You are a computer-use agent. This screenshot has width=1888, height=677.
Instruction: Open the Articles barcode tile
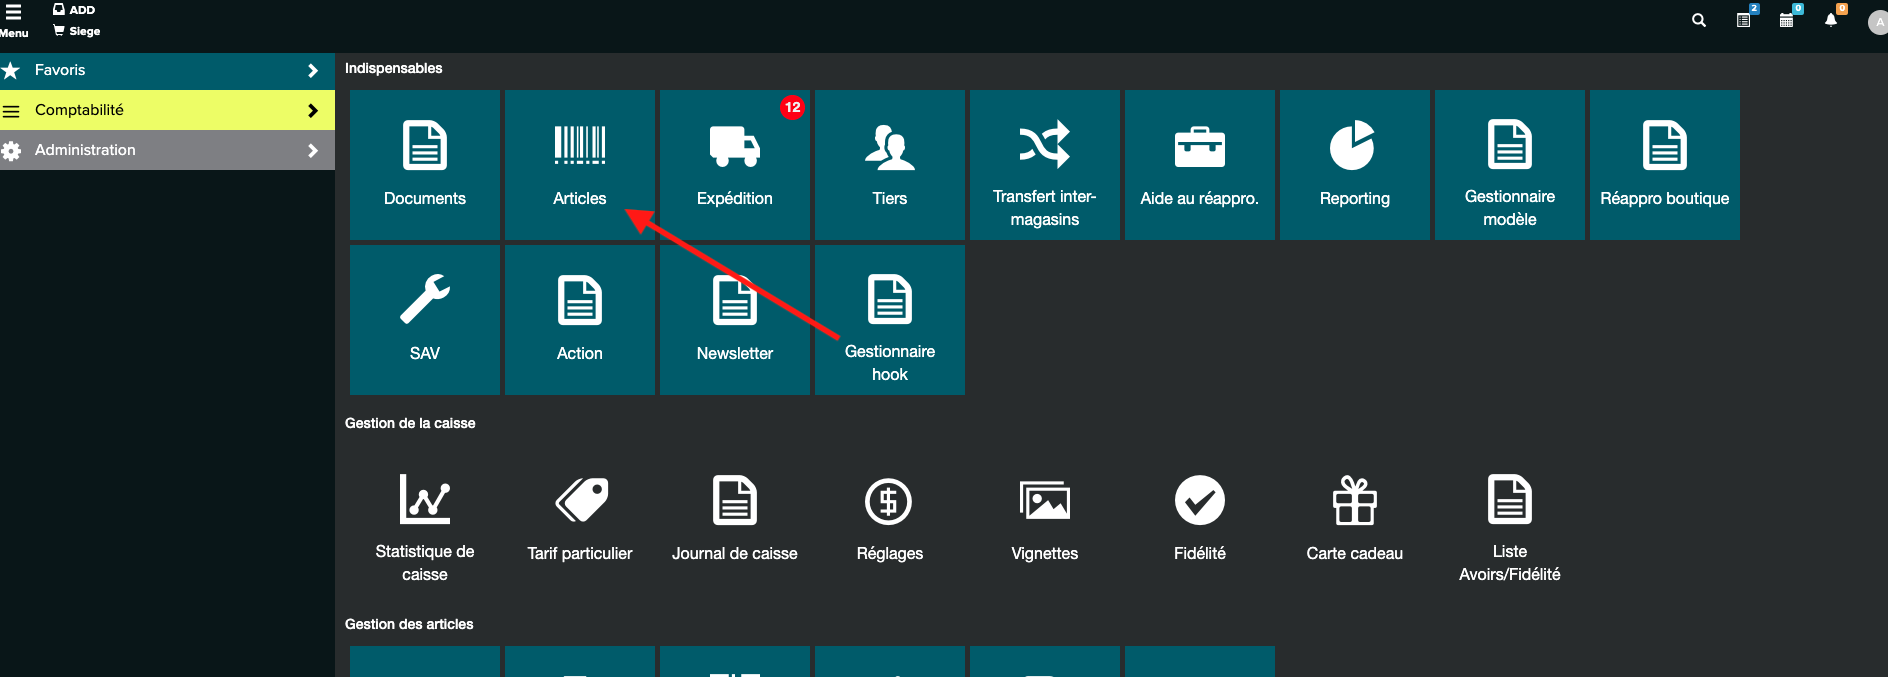click(x=579, y=164)
